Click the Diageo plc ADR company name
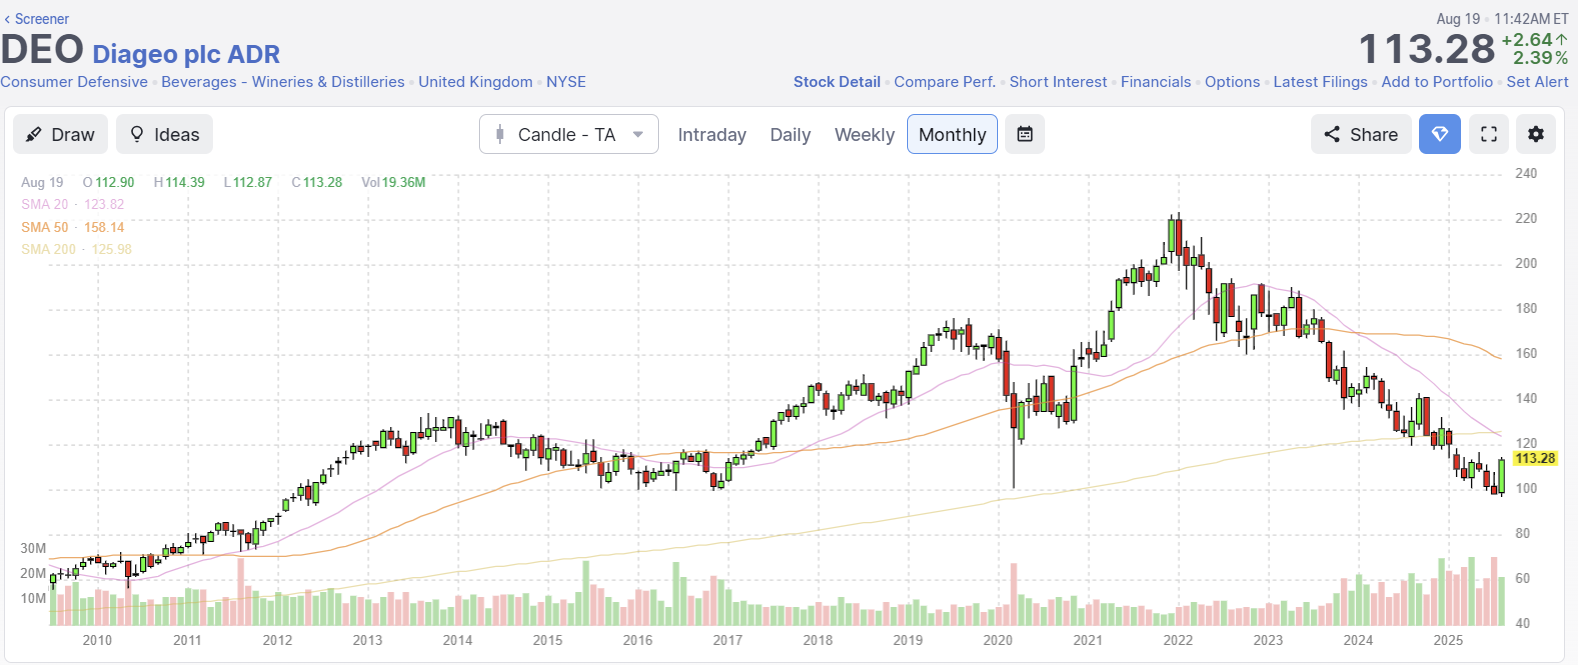The image size is (1578, 665). [186, 54]
